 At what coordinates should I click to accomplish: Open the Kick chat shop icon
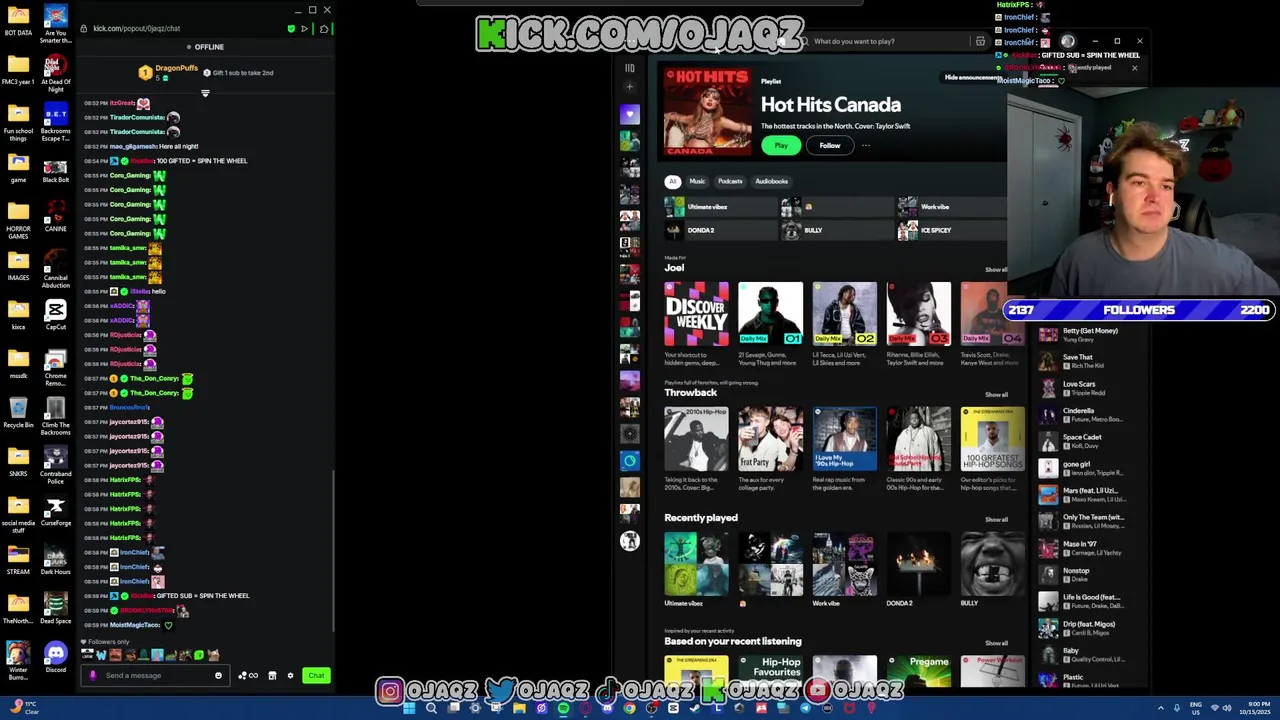tap(272, 675)
